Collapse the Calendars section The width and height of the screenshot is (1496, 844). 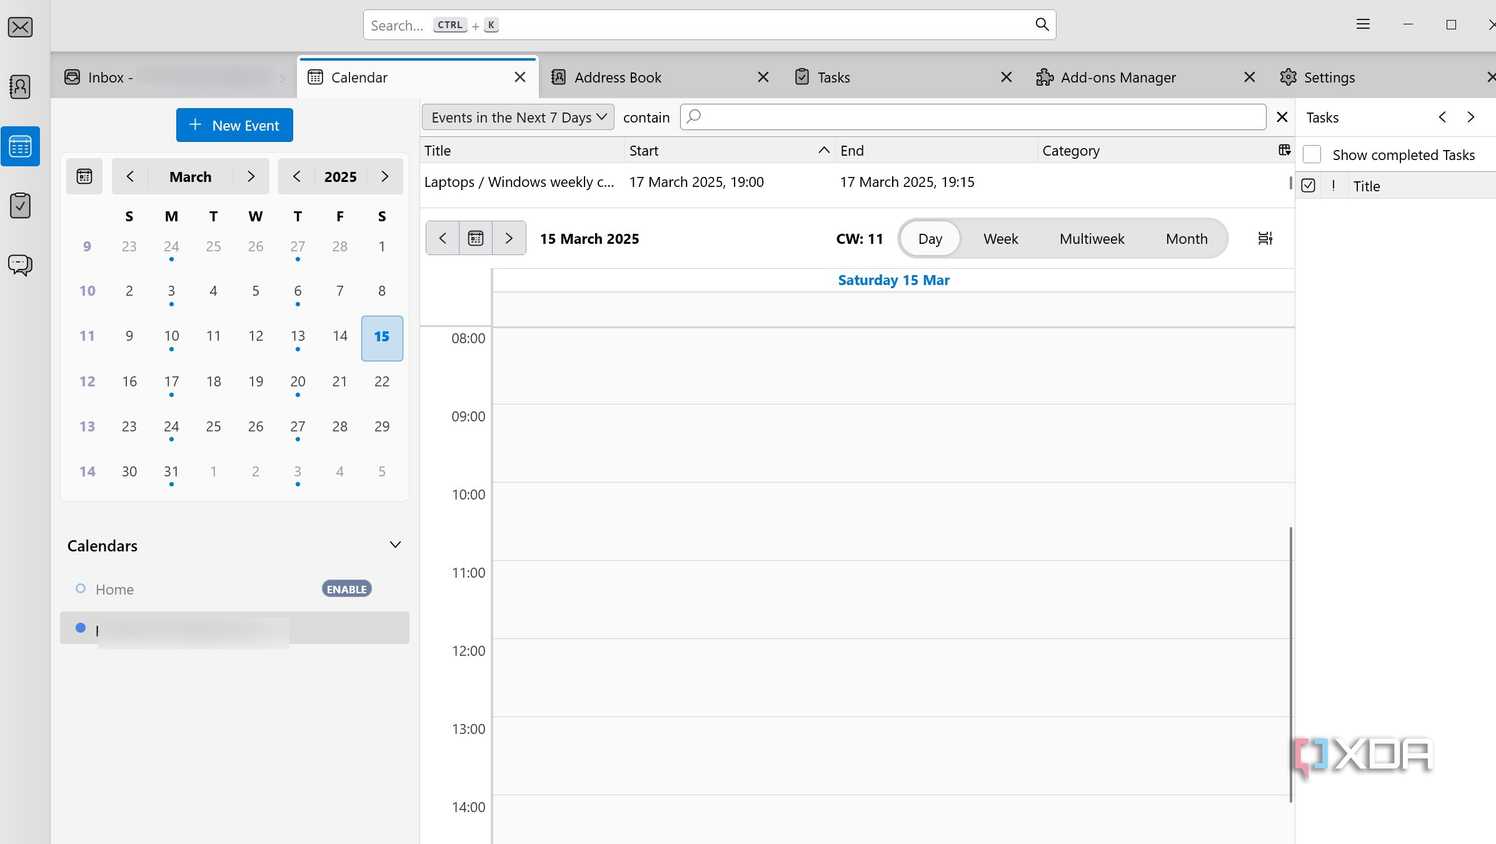[395, 545]
